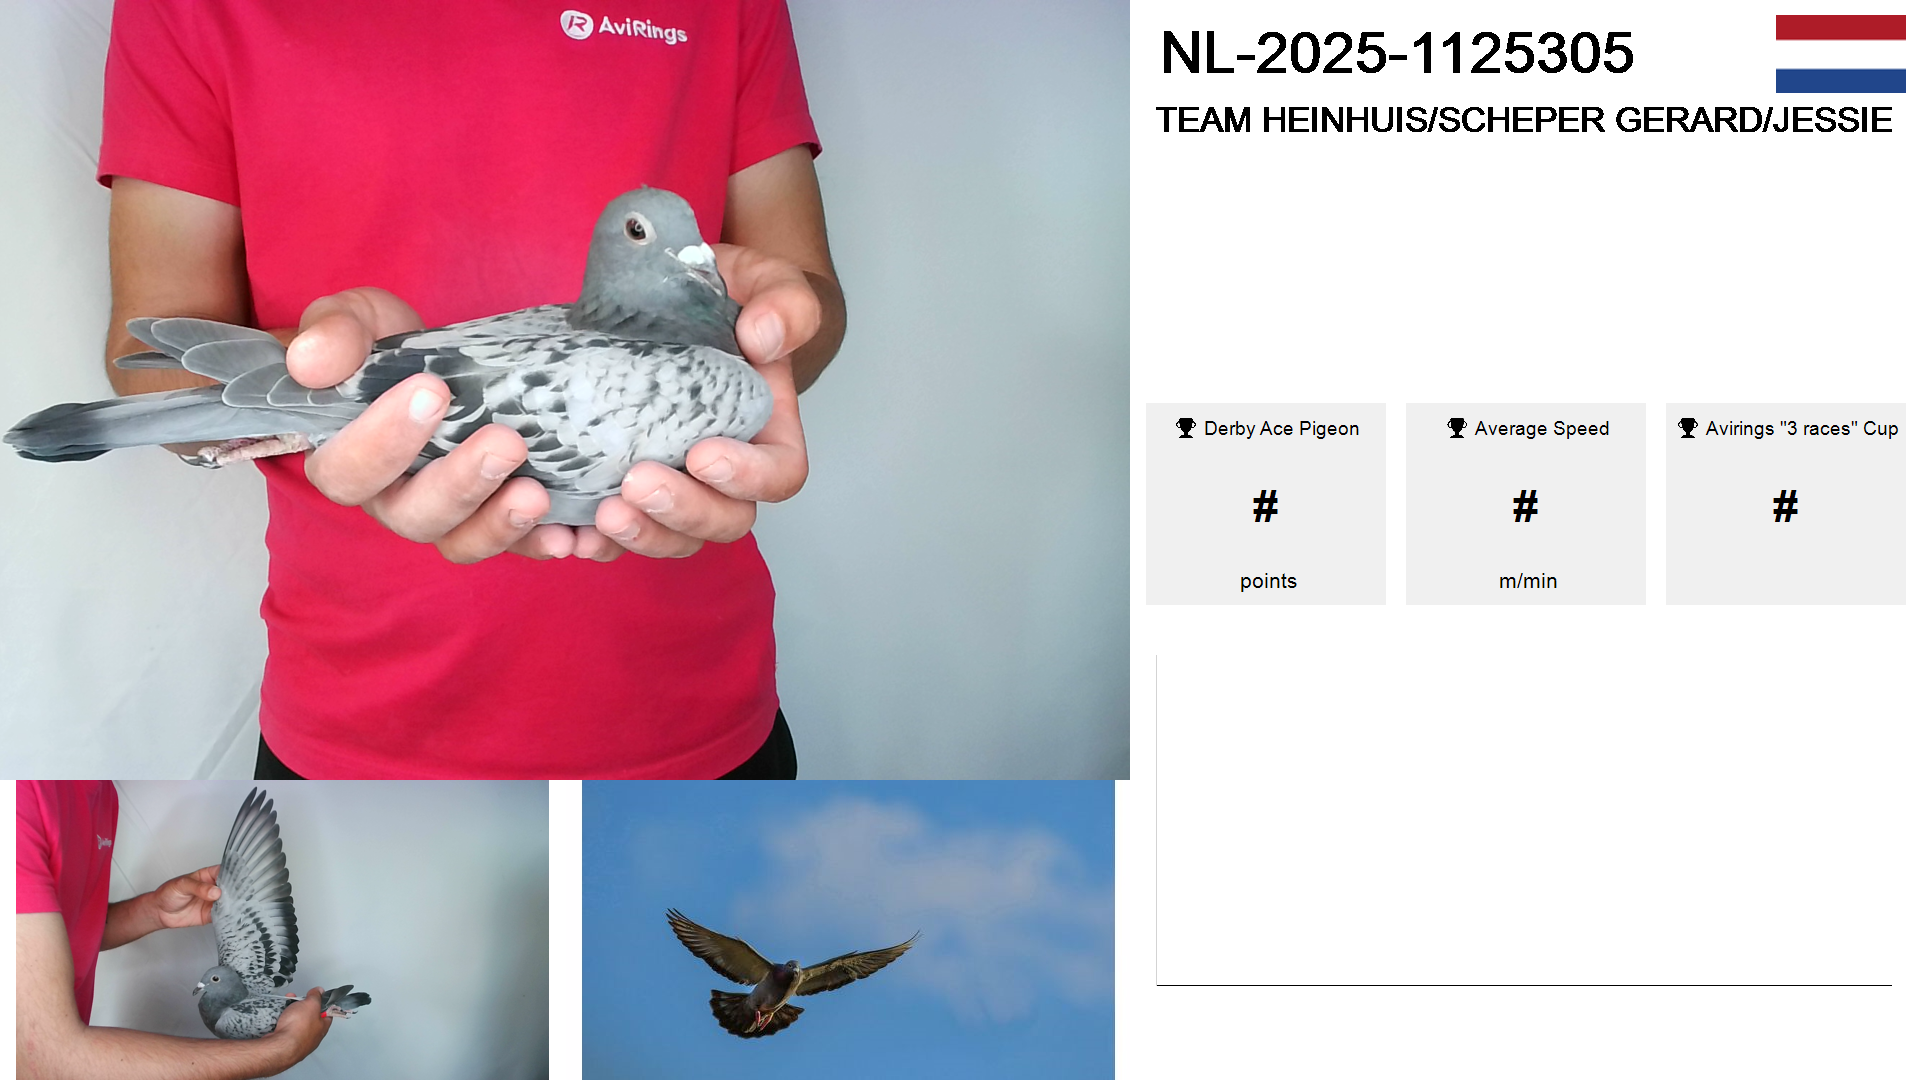Open the Derby Ace Pigeon stats card
This screenshot has width=1920, height=1080.
tap(1266, 504)
